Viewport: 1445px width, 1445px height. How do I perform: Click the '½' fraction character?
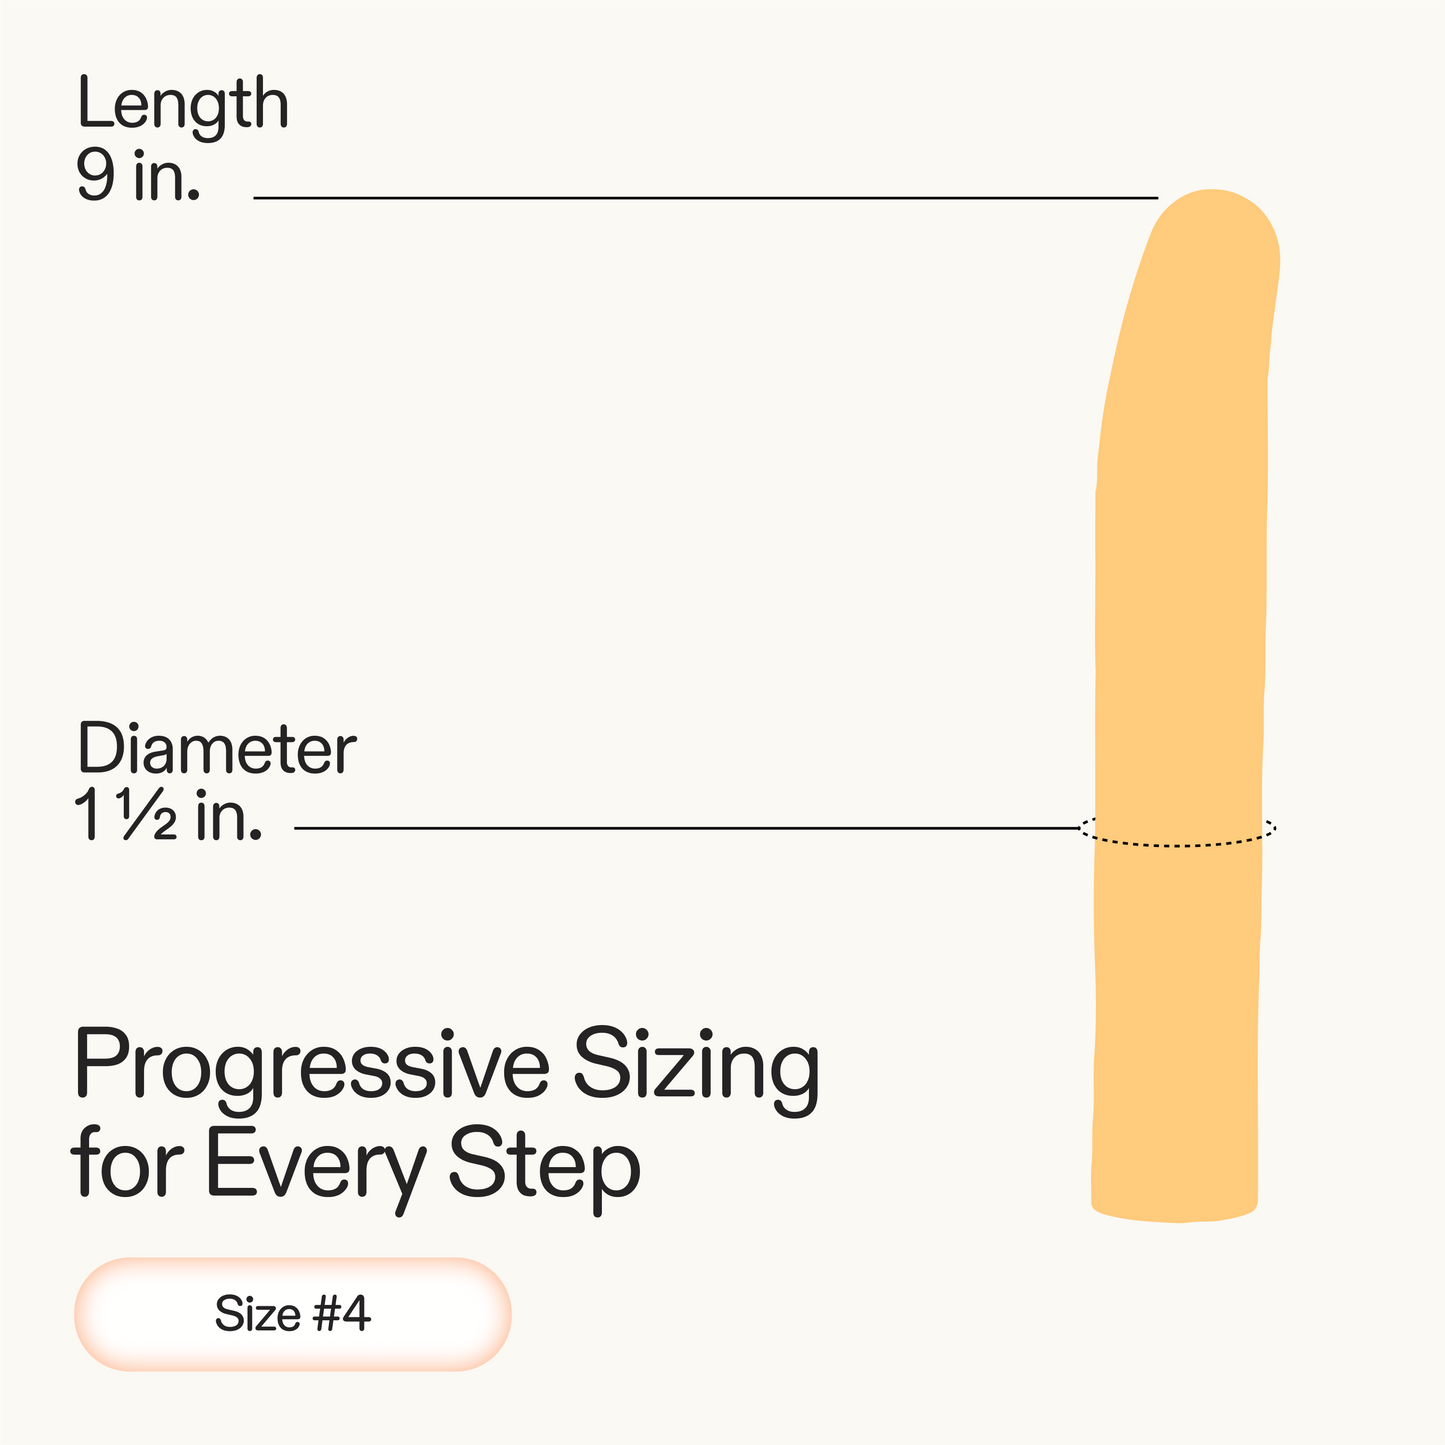[150, 818]
